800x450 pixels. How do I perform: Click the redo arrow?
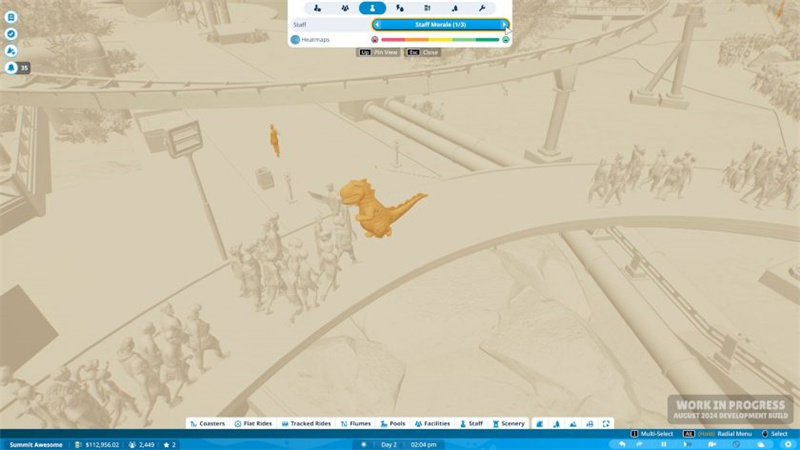click(640, 444)
